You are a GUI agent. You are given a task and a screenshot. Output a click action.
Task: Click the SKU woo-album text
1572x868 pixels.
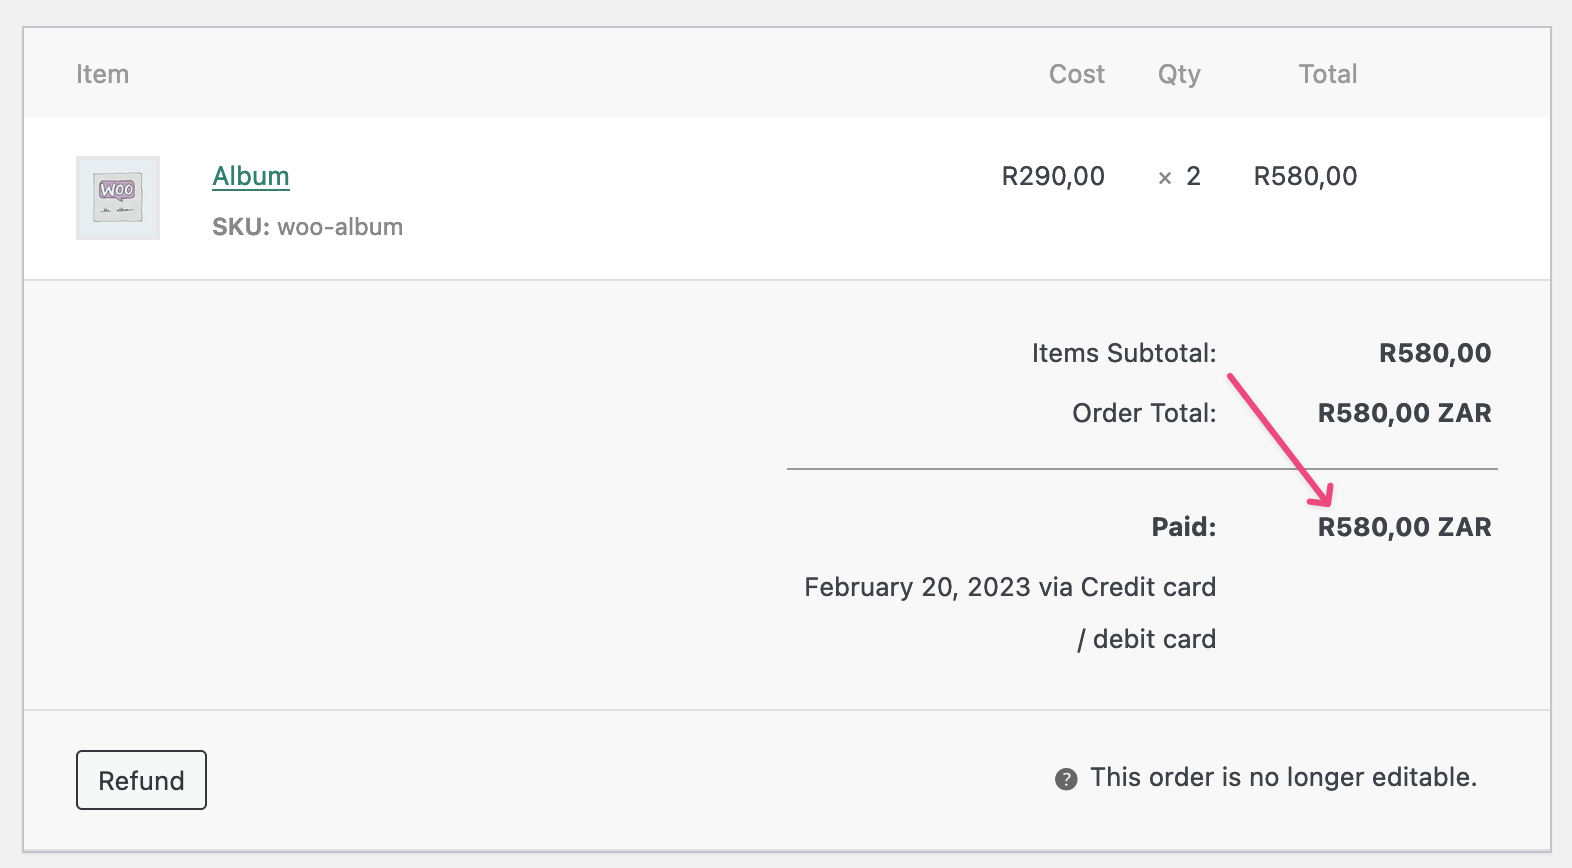click(x=307, y=227)
